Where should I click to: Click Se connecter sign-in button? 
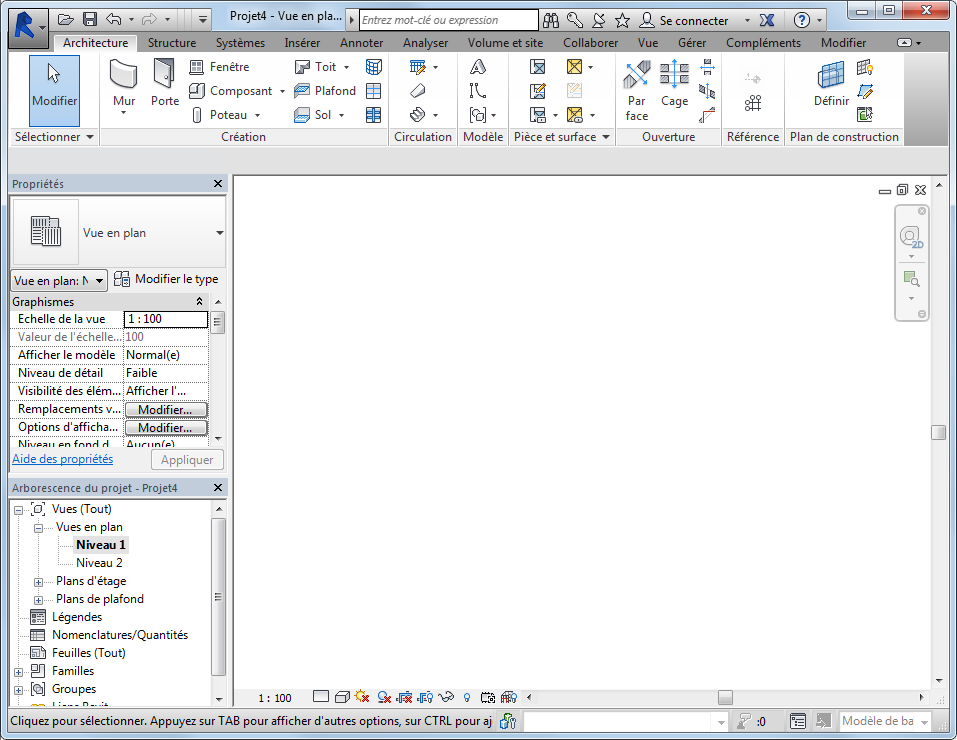coord(684,20)
